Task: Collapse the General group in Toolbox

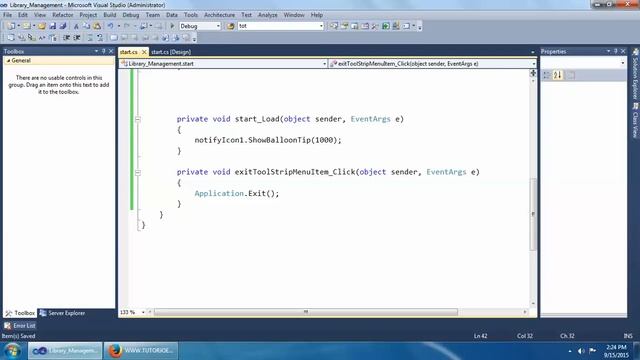Action: (x=8, y=60)
